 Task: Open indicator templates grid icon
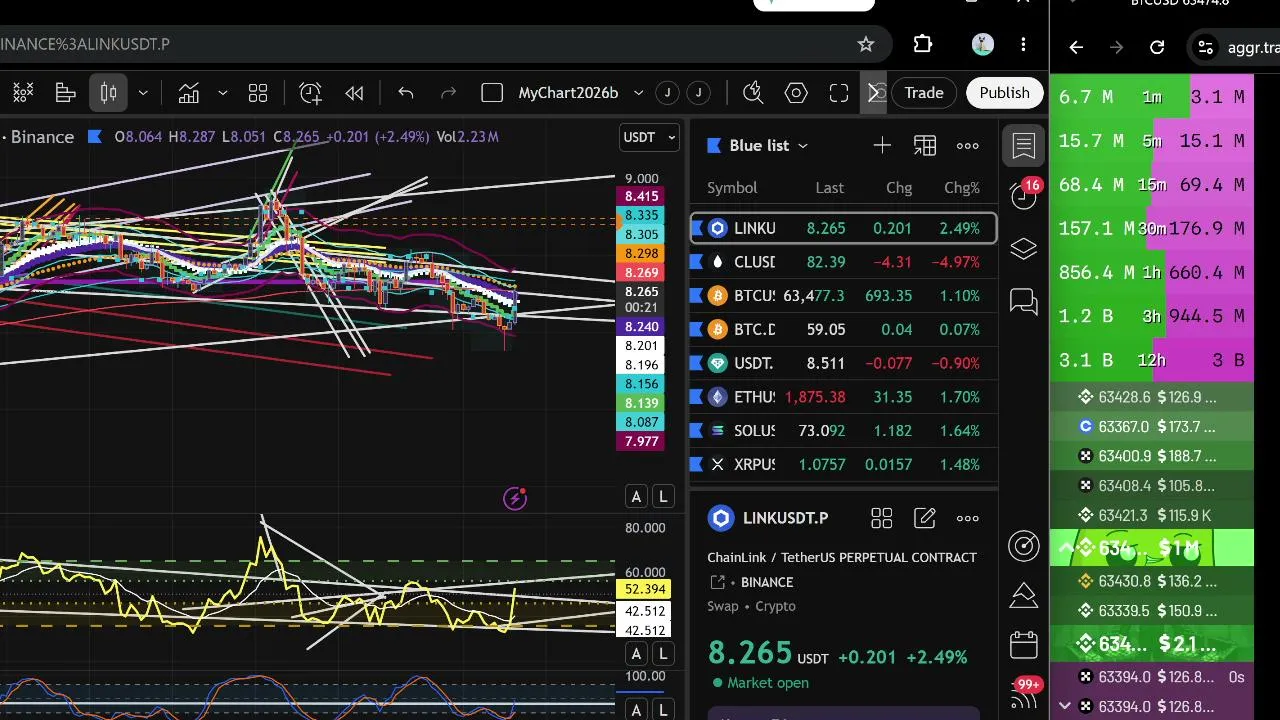tap(258, 93)
